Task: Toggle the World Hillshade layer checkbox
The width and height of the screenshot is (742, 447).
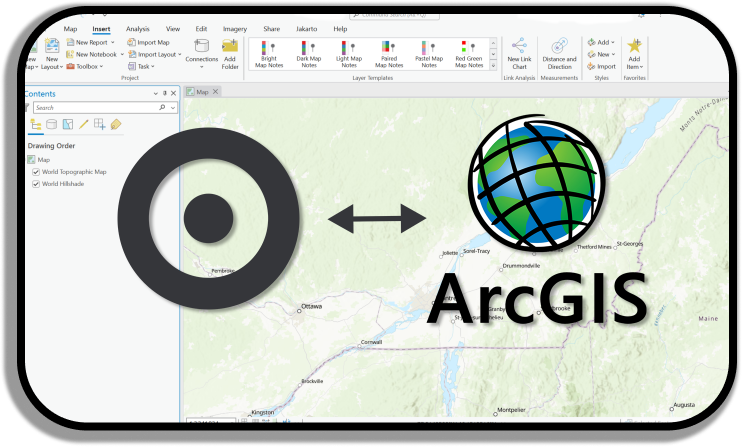Action: click(35, 184)
